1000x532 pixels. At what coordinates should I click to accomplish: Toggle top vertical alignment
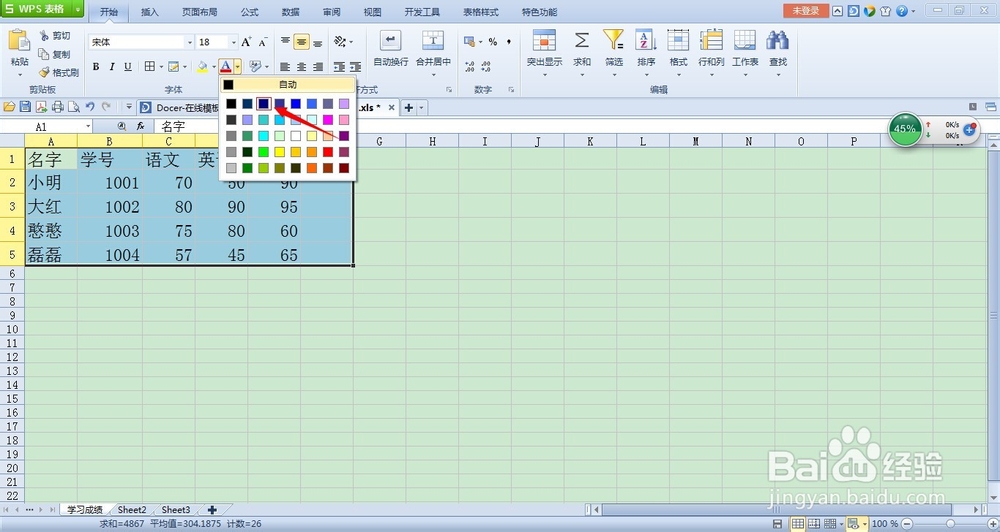[285, 42]
